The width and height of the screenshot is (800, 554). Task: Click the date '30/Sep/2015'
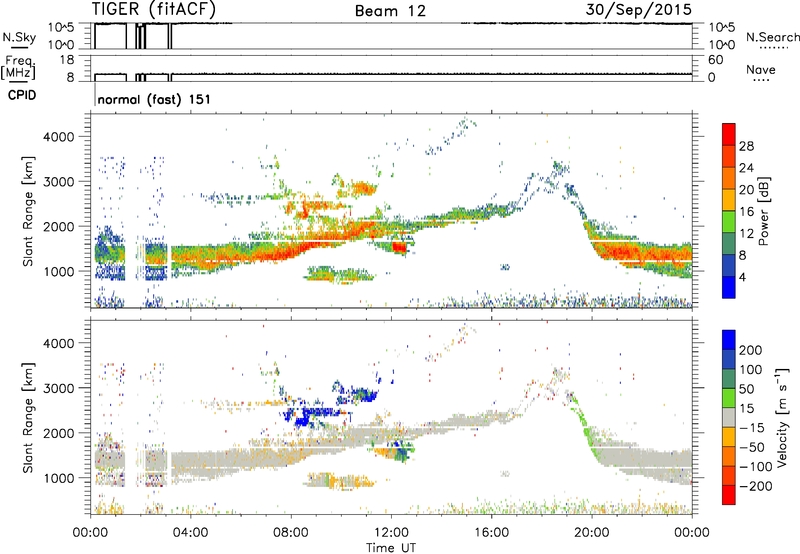click(x=639, y=9)
